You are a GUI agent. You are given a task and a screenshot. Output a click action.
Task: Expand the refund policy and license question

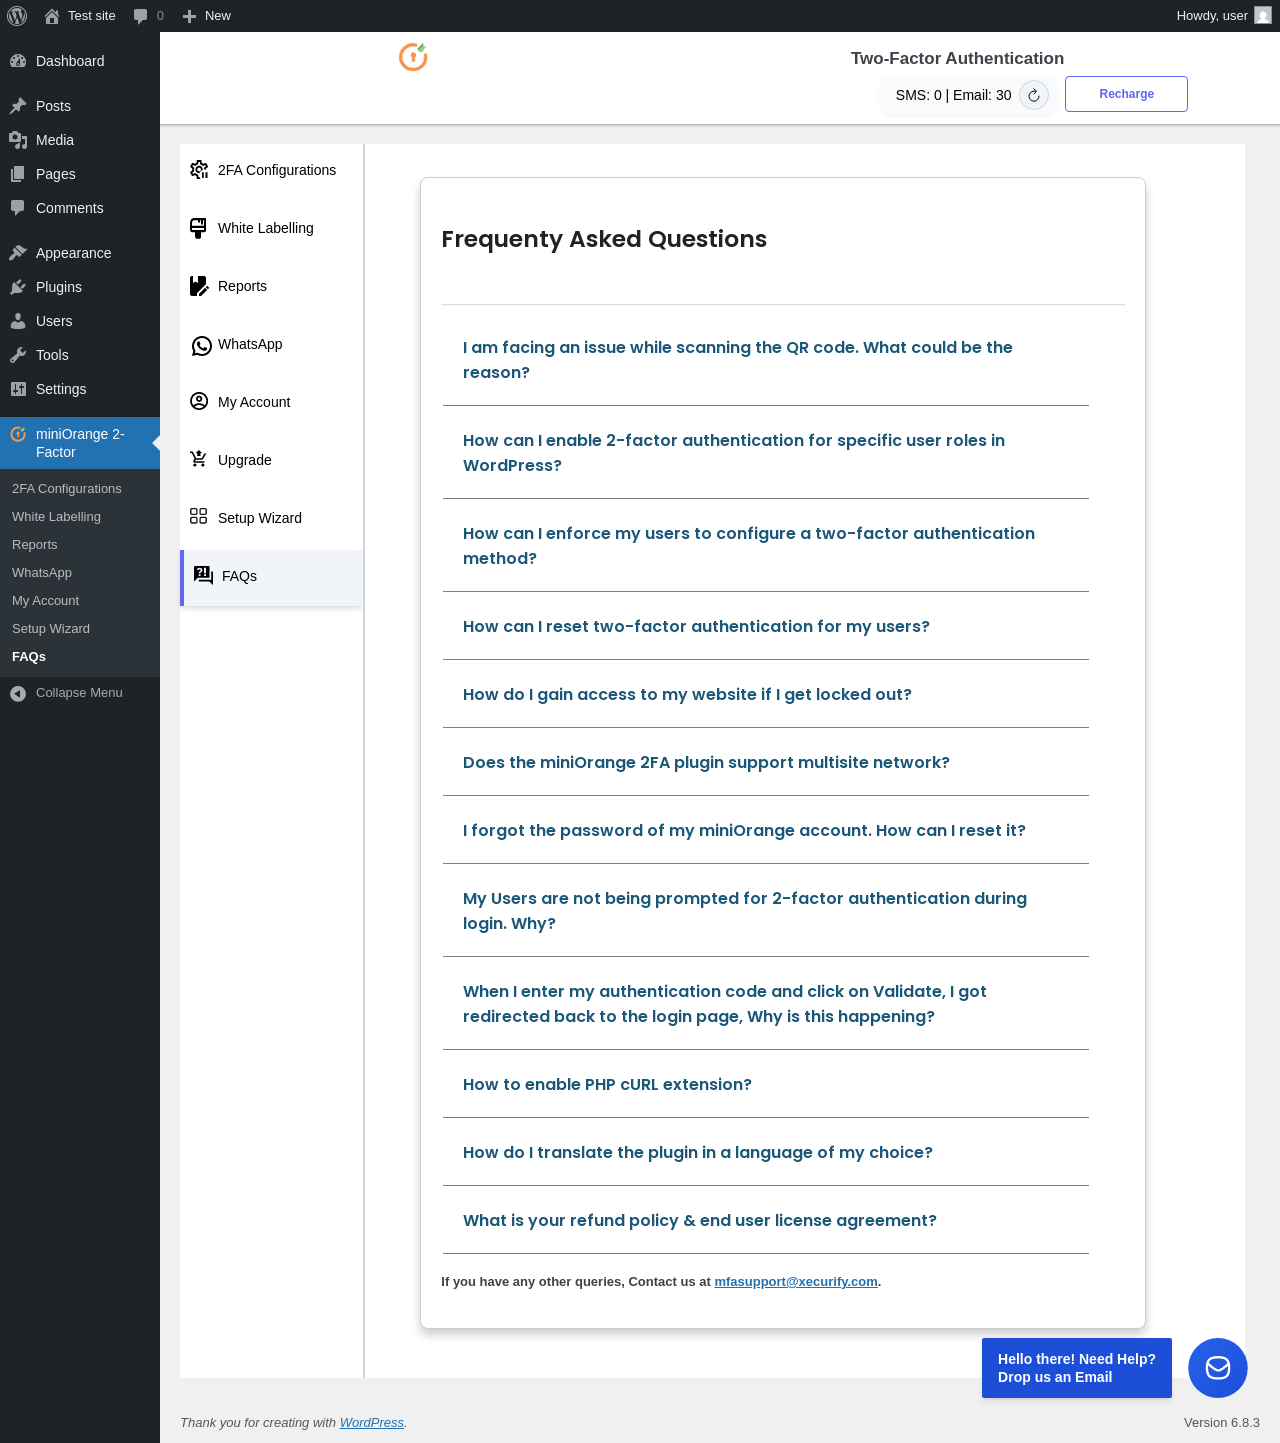pyautogui.click(x=766, y=1220)
